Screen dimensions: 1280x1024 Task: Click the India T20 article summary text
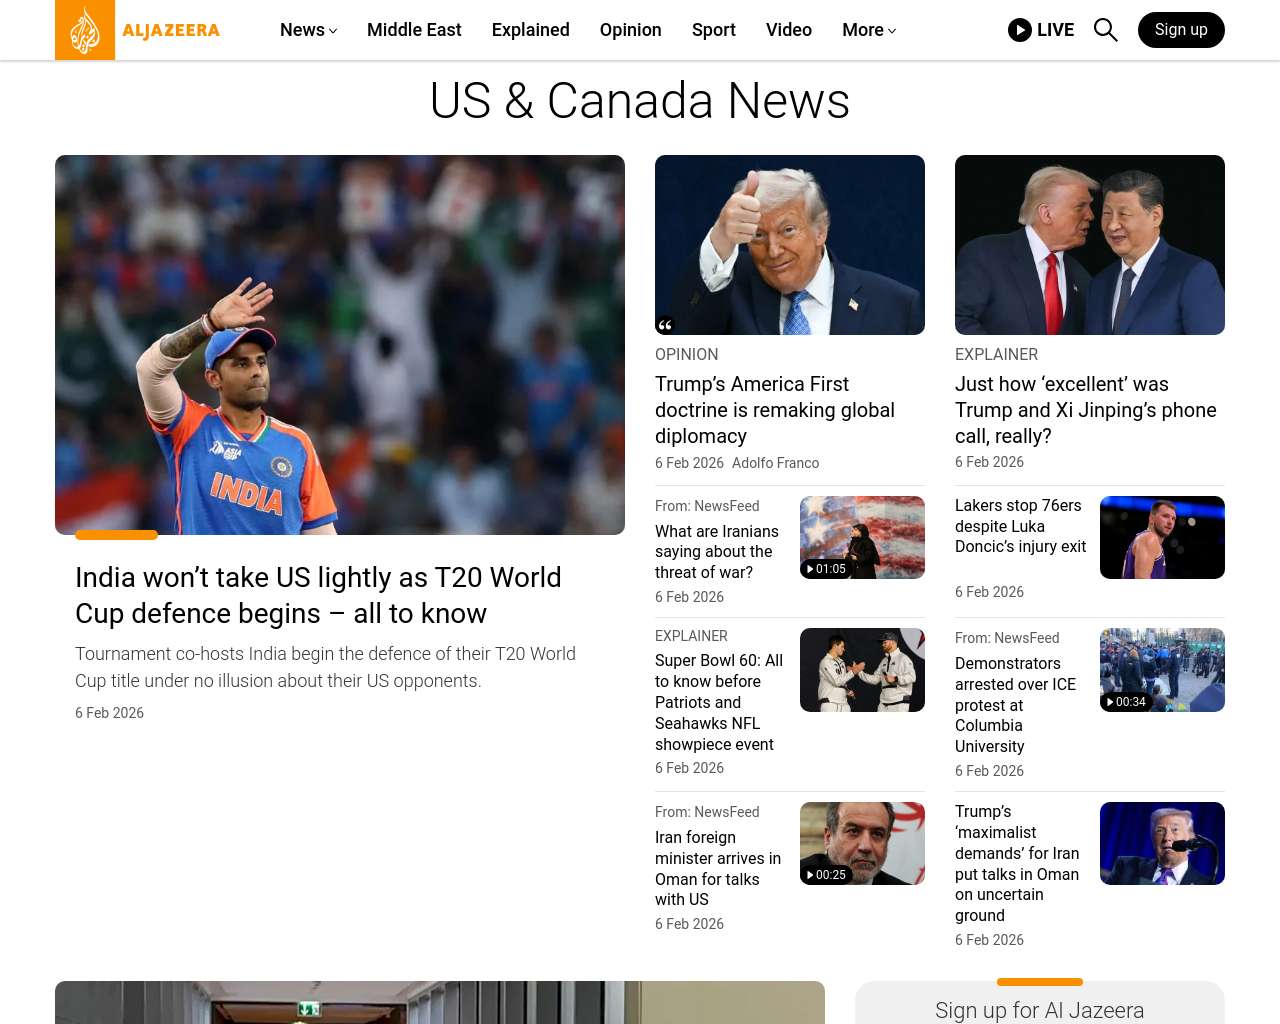tap(325, 667)
